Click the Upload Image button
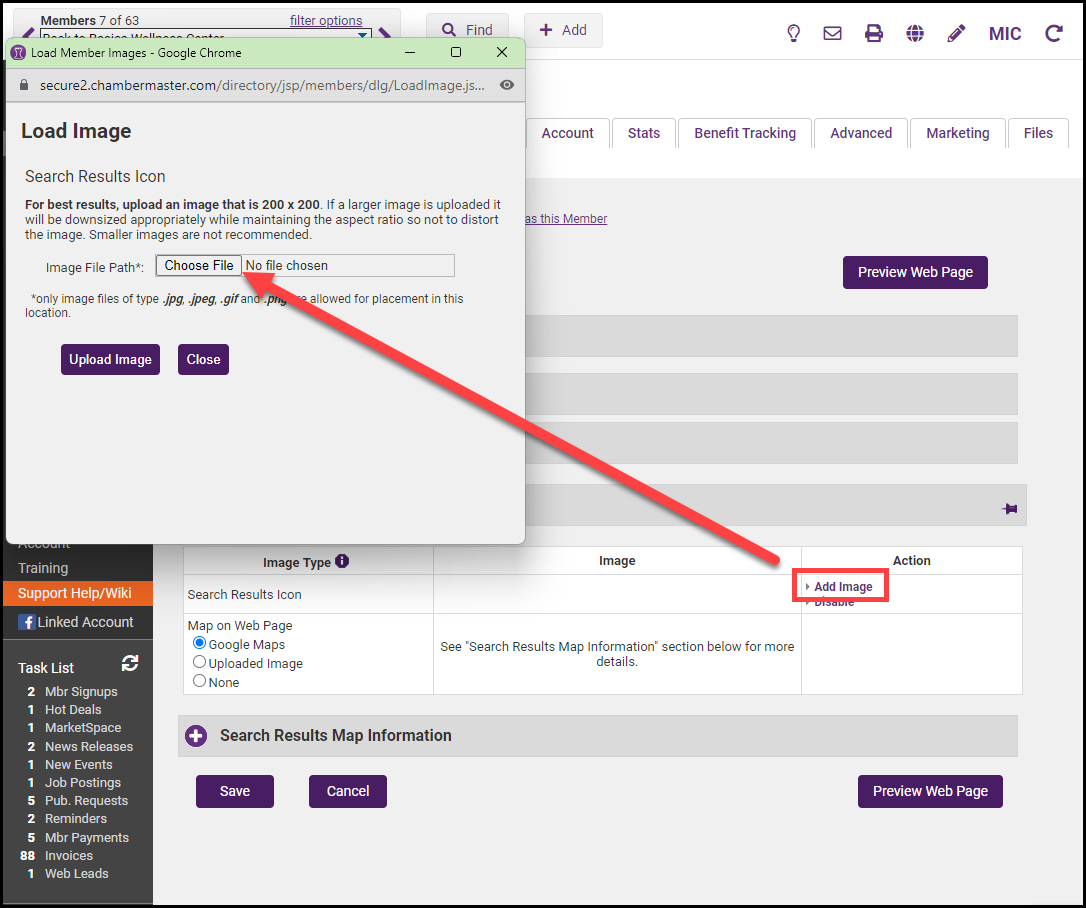This screenshot has width=1086, height=908. click(x=110, y=360)
